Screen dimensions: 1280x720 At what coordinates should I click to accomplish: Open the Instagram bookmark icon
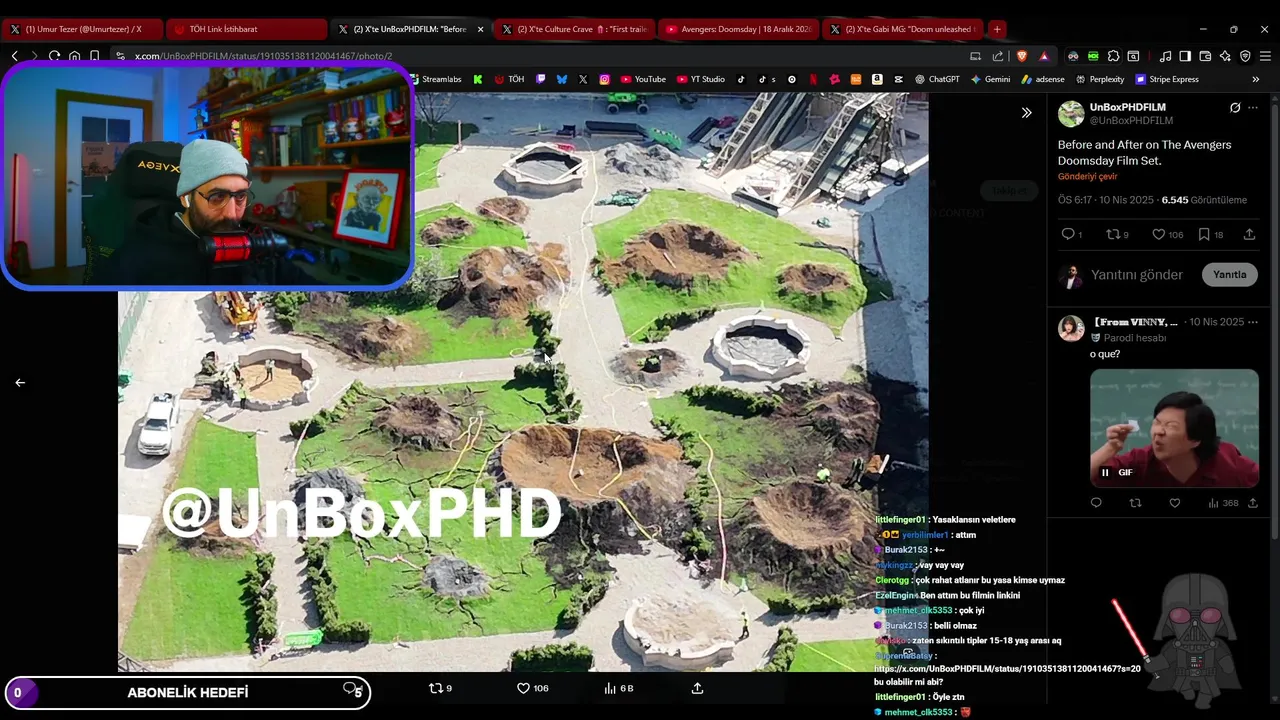click(x=605, y=79)
